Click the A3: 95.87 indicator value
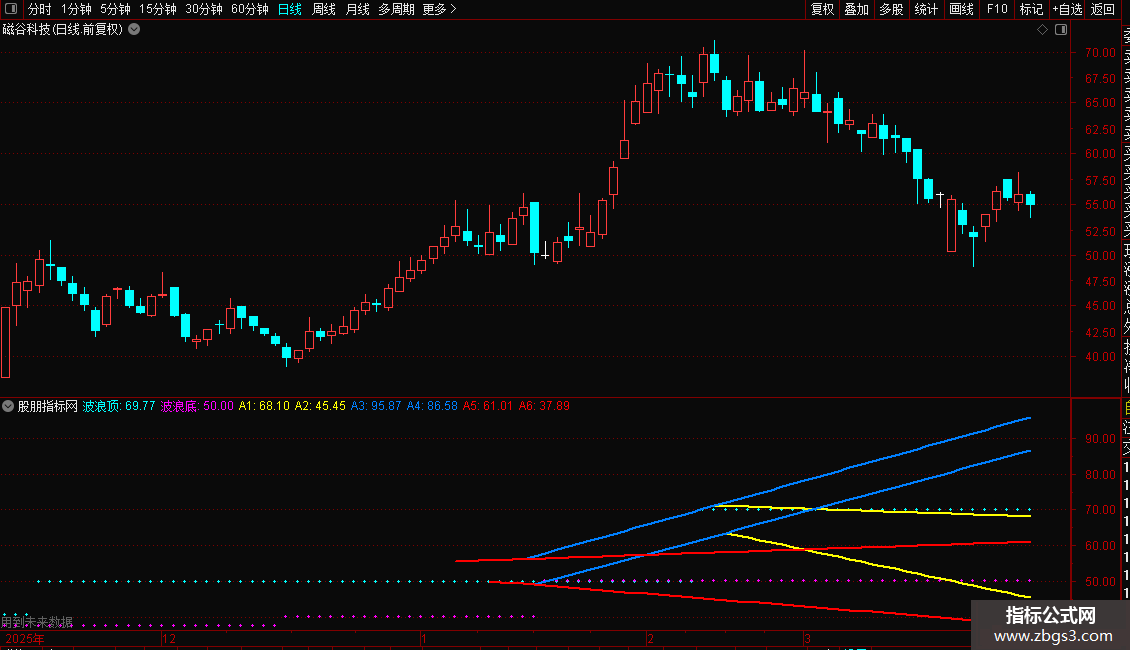This screenshot has width=1130, height=650. [375, 406]
